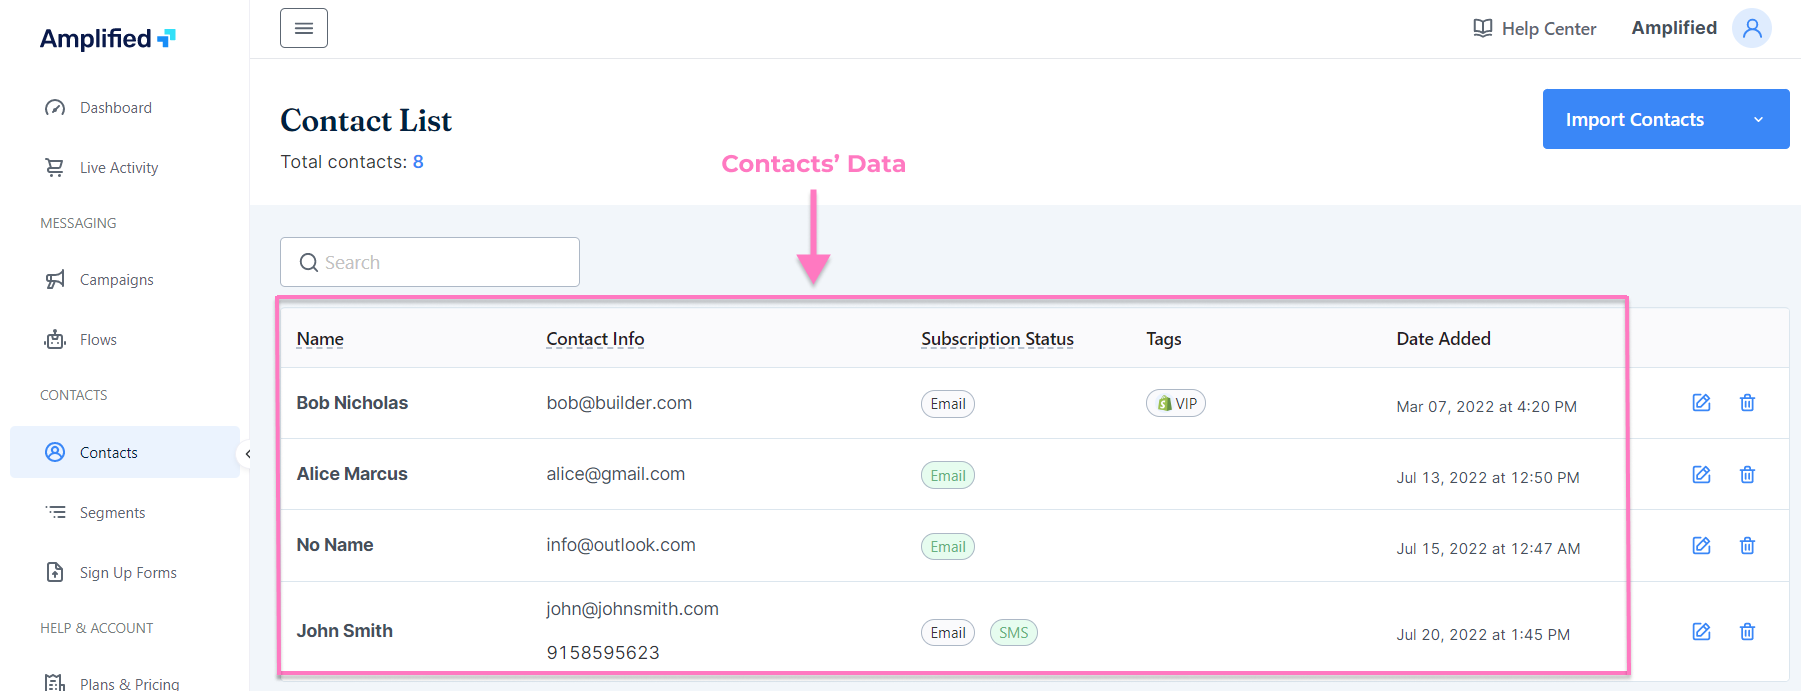Click the search magnifier icon

(x=309, y=262)
